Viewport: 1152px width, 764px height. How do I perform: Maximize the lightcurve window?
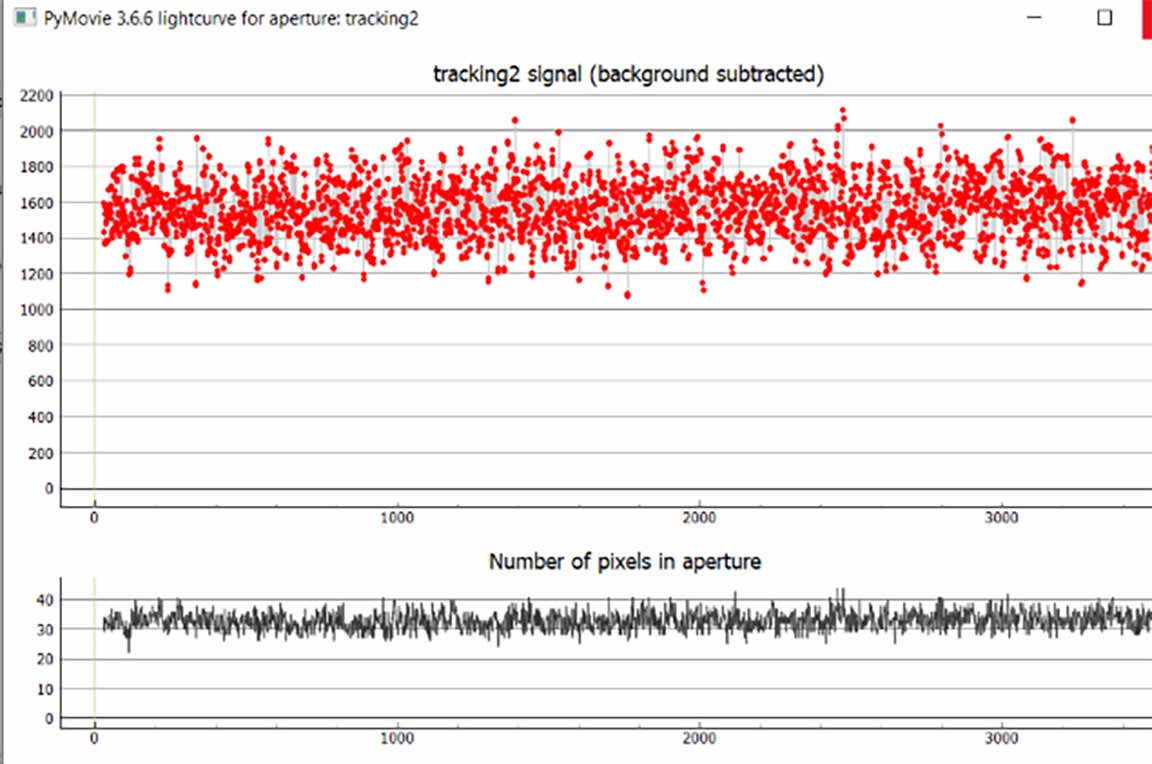[1104, 18]
